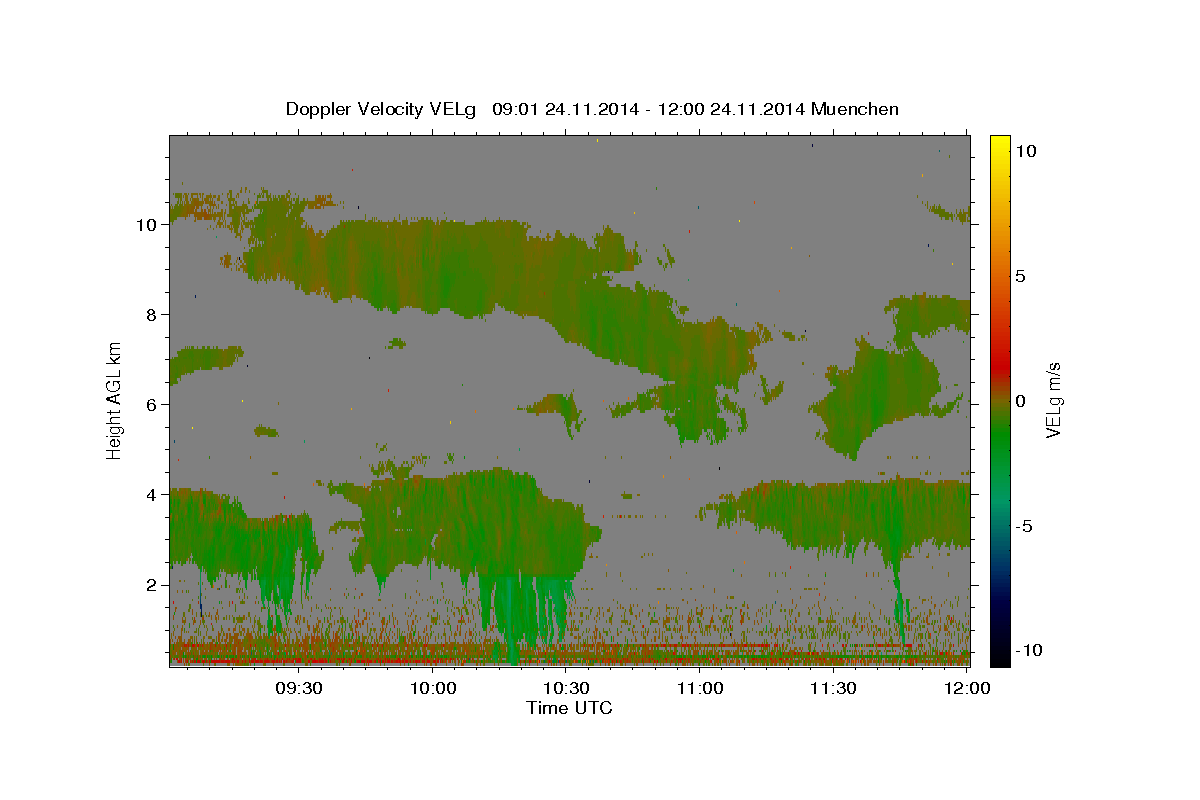Image resolution: width=1200 pixels, height=800 pixels.
Task: Click the colorbar value 0 label
Action: click(1020, 401)
